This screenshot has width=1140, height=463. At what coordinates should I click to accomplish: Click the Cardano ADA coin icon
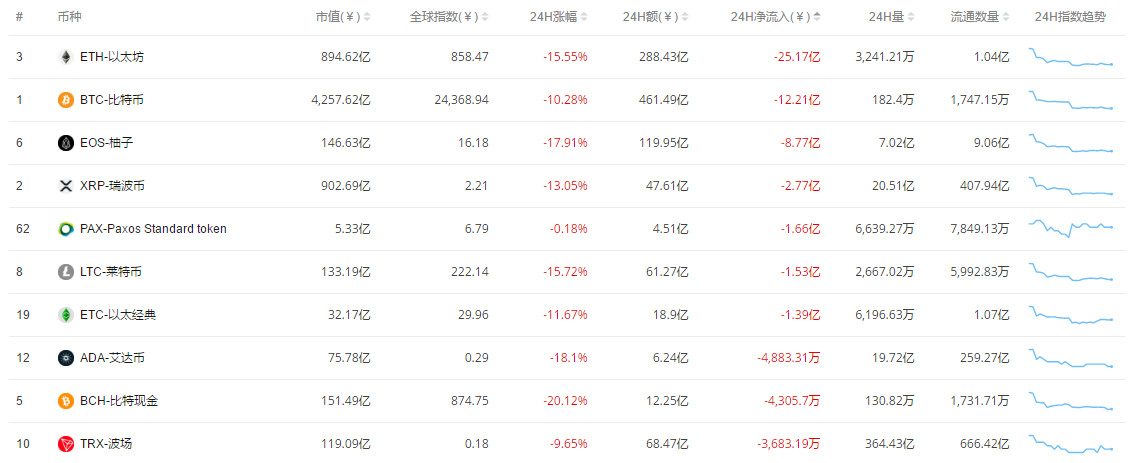click(x=66, y=358)
